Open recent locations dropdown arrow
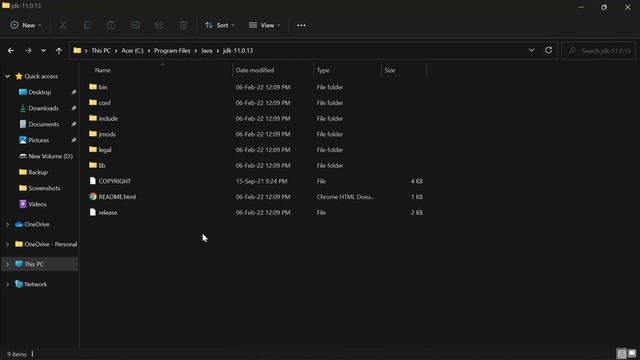The image size is (640, 360). click(43, 51)
